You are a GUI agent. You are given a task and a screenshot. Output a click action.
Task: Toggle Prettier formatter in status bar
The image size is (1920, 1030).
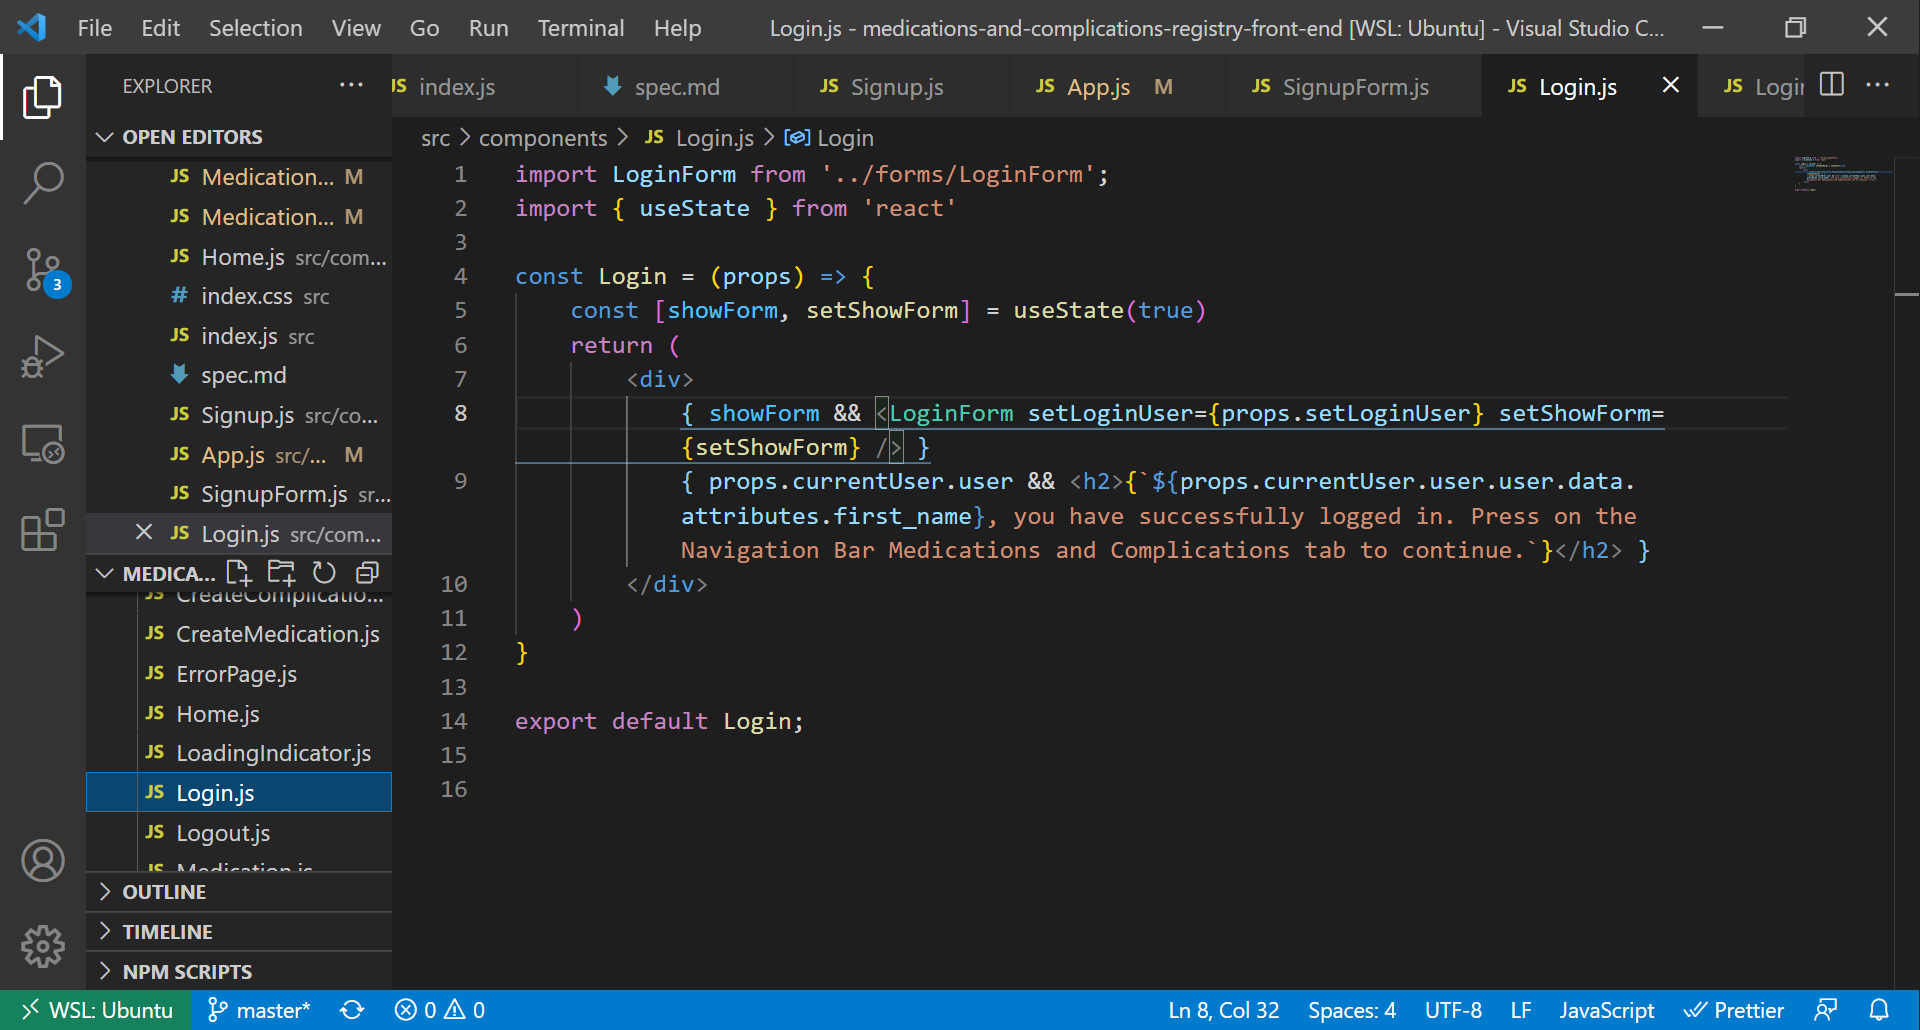coord(1734,1010)
